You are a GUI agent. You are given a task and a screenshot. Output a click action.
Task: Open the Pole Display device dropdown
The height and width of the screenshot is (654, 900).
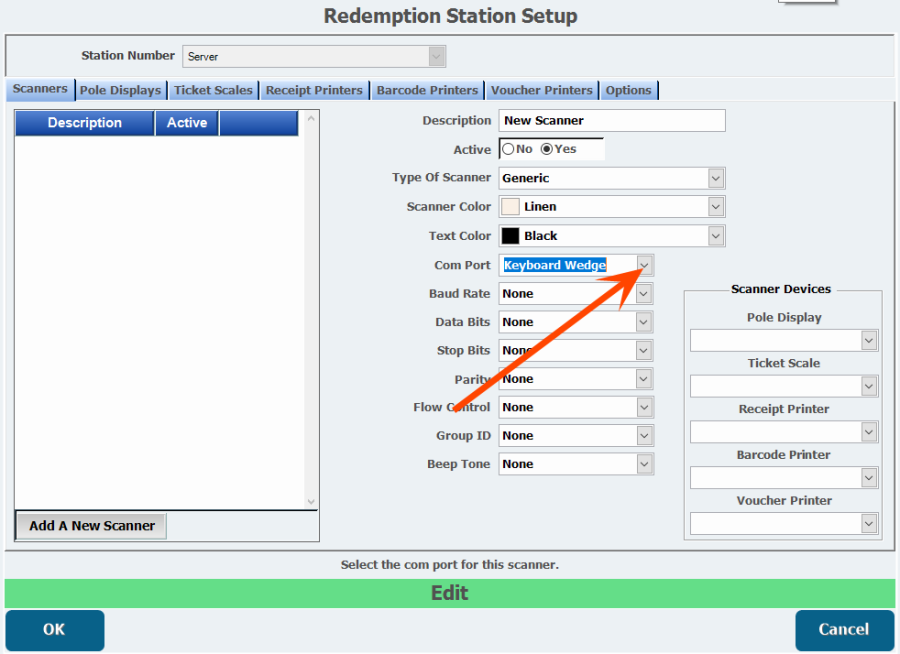868,341
